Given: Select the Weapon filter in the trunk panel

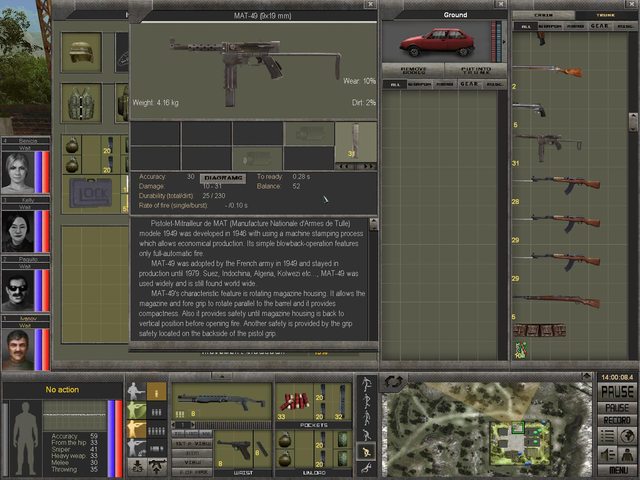Looking at the screenshot, I should coord(550,26).
